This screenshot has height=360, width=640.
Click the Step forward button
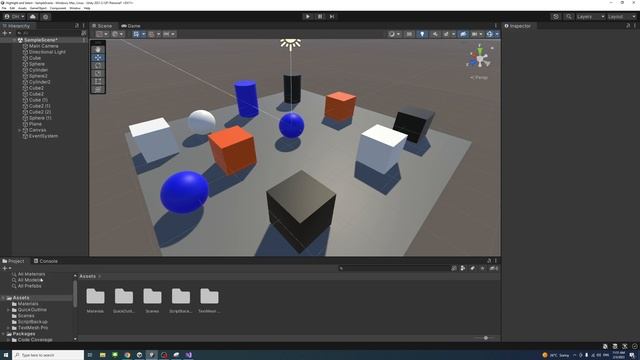point(332,17)
